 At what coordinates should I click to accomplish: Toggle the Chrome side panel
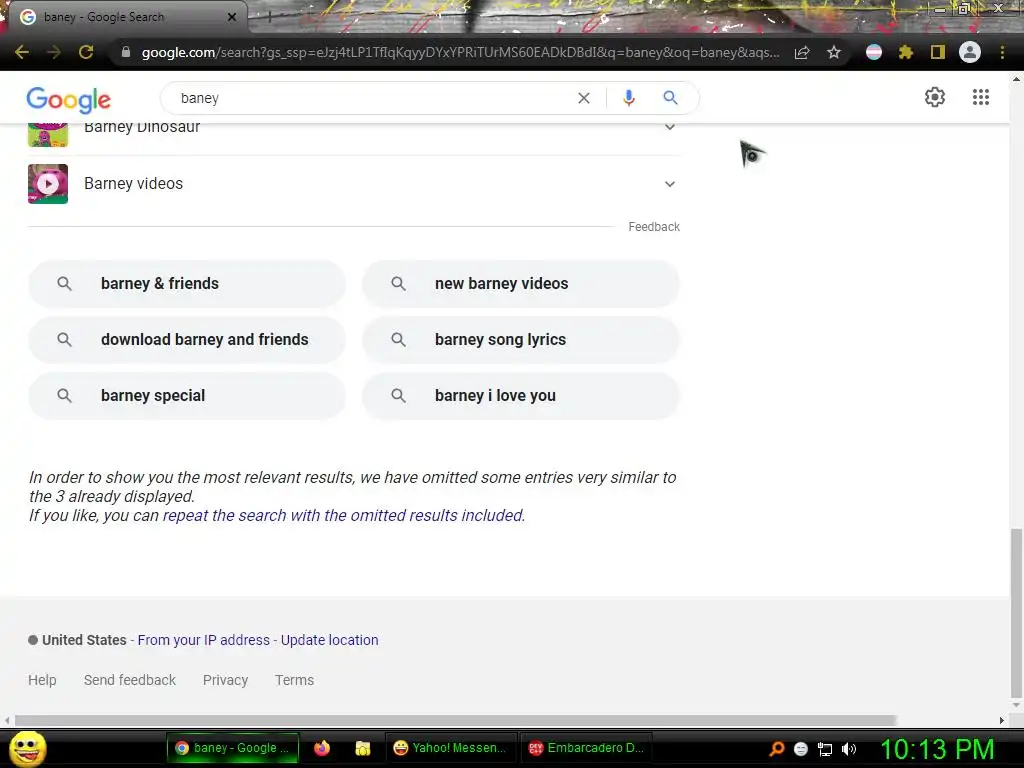[938, 52]
